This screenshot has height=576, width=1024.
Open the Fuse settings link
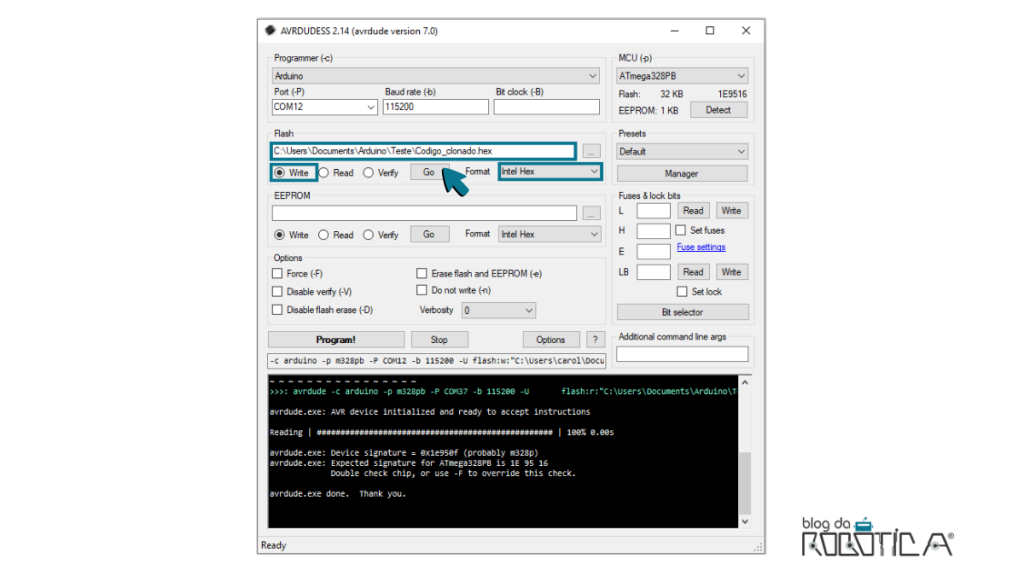point(701,247)
